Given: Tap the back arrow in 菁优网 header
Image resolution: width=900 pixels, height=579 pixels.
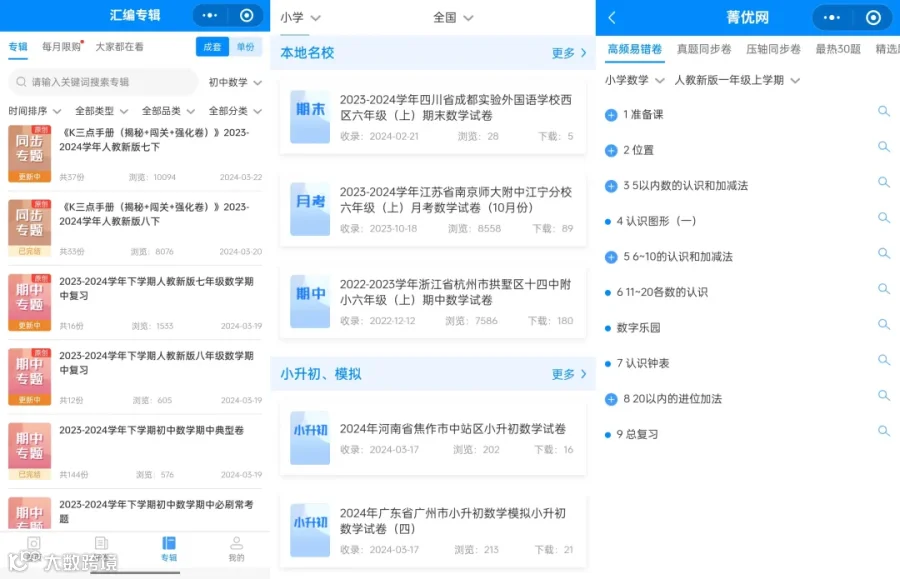Looking at the screenshot, I should click(x=612, y=18).
